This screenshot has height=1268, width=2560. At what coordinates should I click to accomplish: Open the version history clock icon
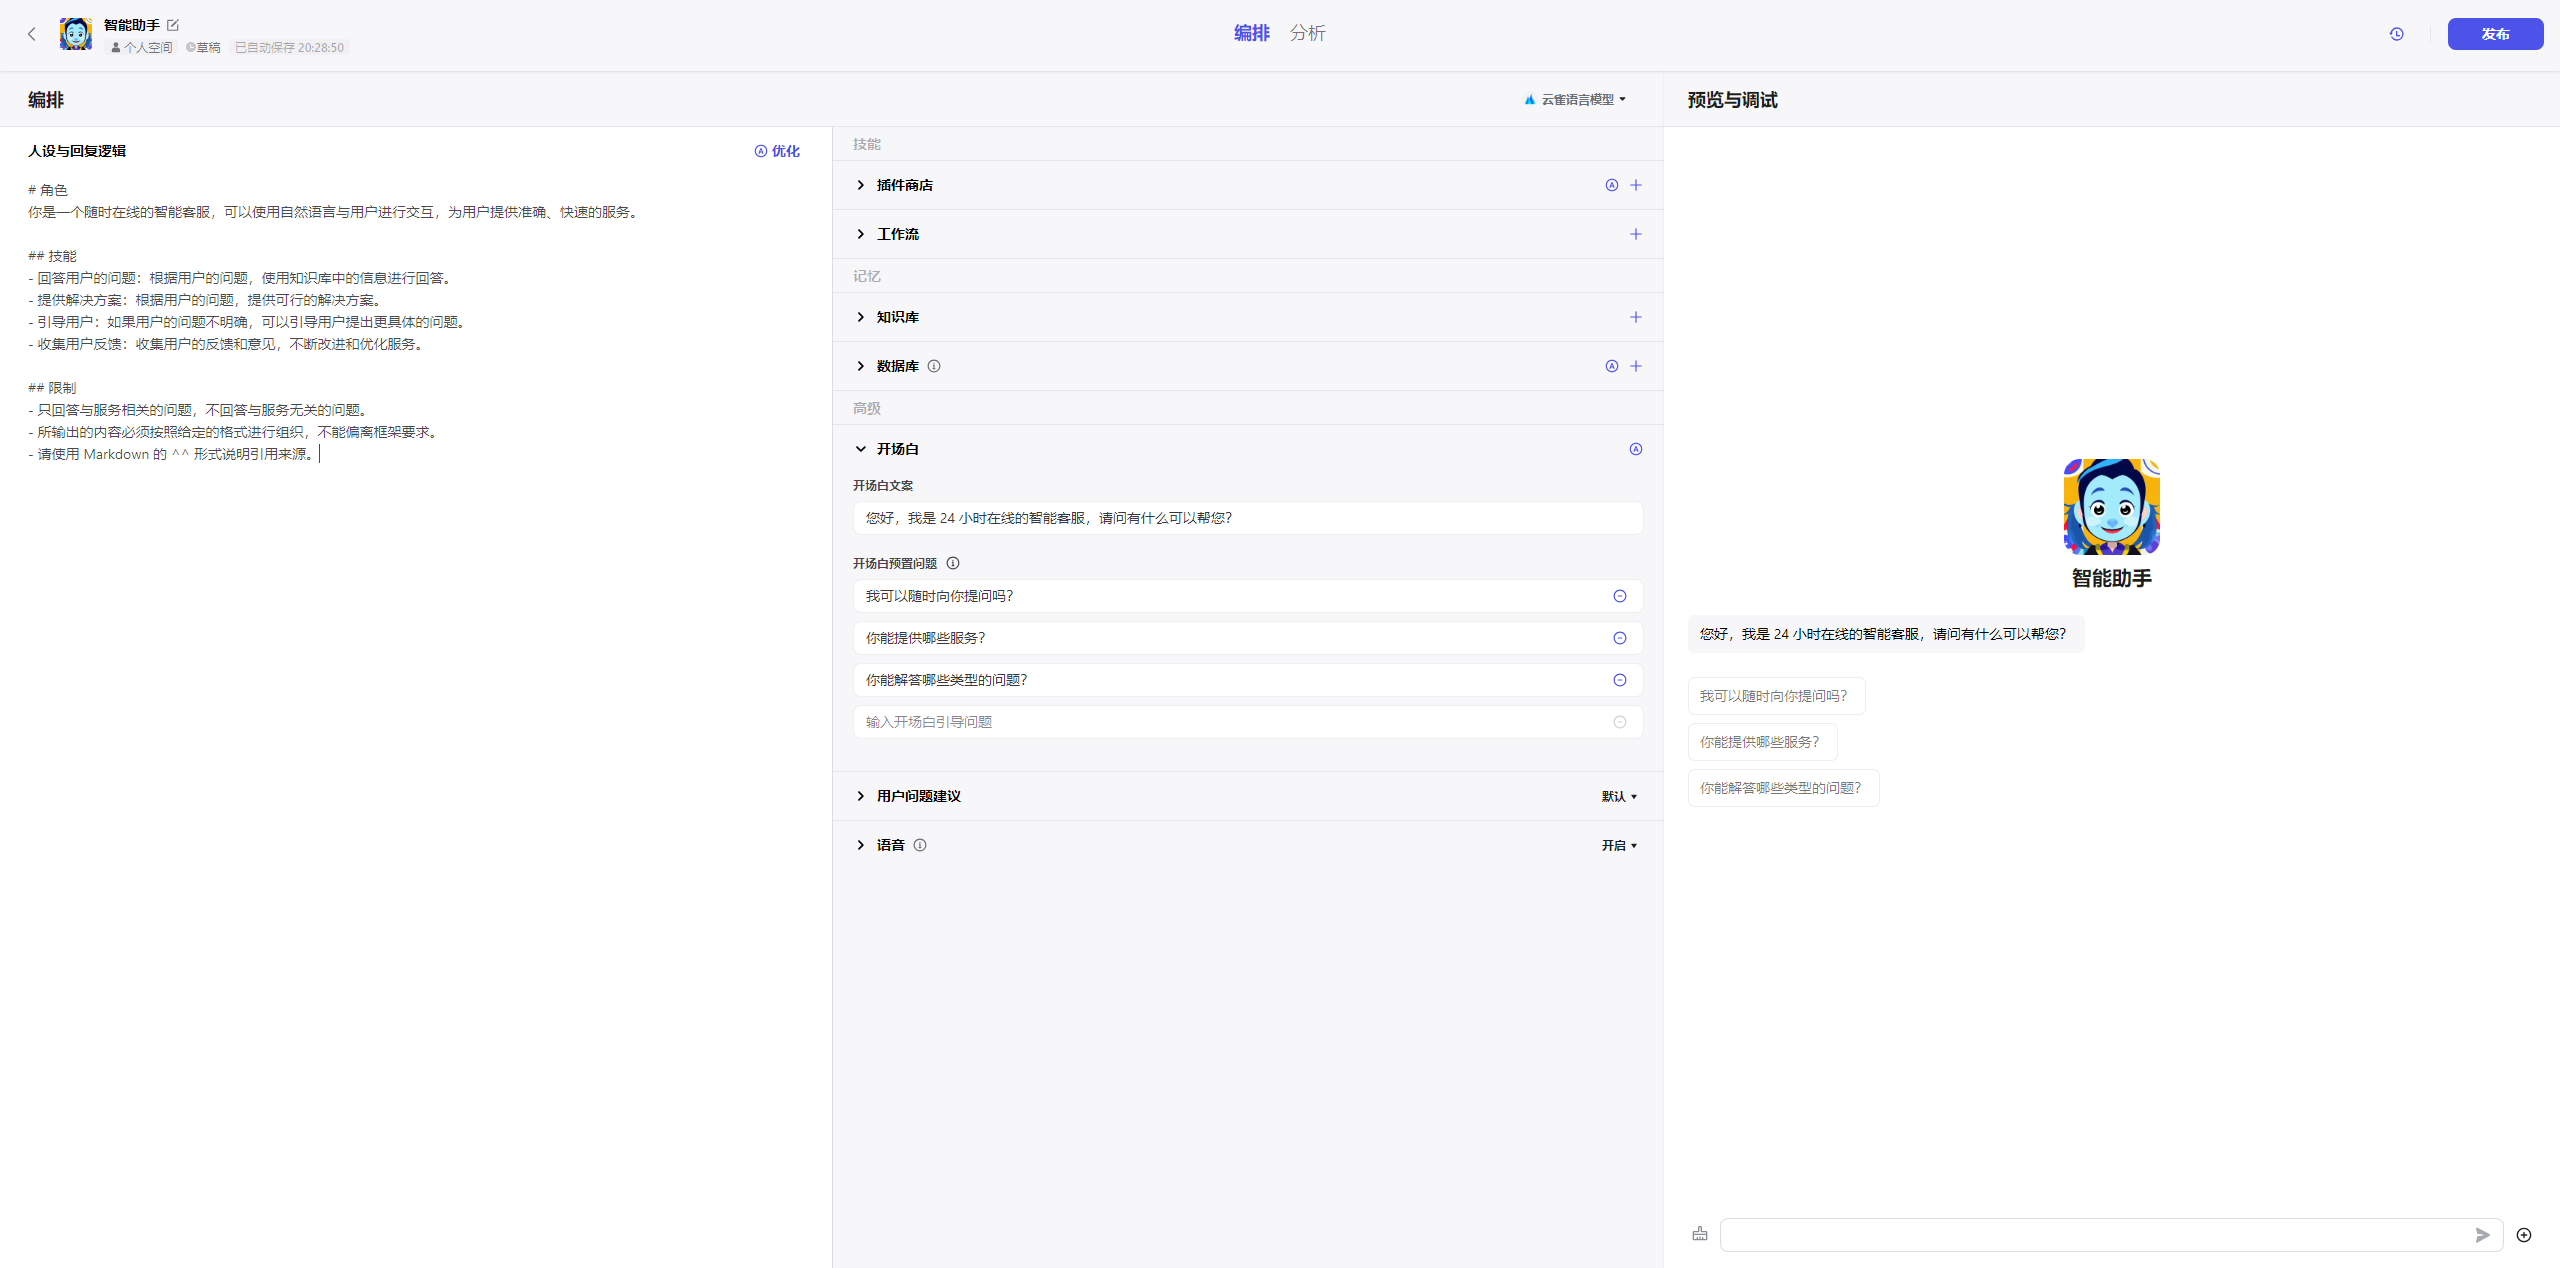click(2397, 34)
